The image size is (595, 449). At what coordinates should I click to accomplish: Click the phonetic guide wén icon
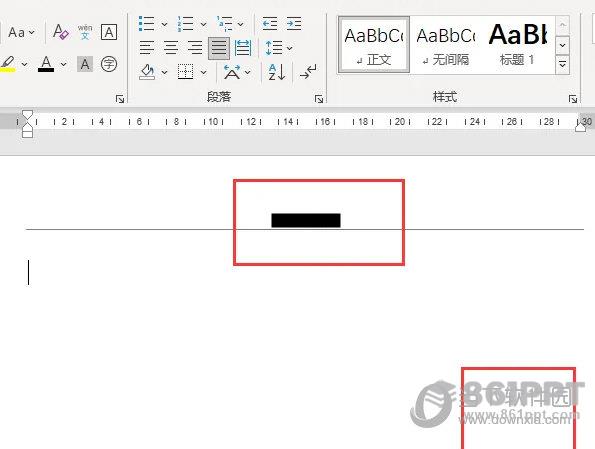[x=85, y=32]
